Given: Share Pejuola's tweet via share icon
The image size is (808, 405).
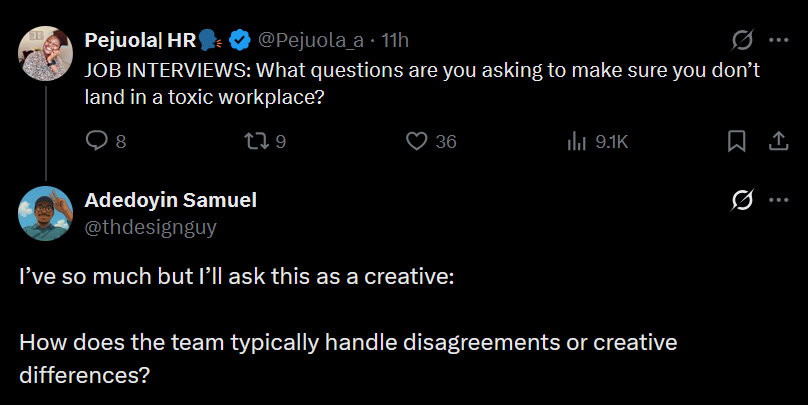Looking at the screenshot, I should 777,141.
